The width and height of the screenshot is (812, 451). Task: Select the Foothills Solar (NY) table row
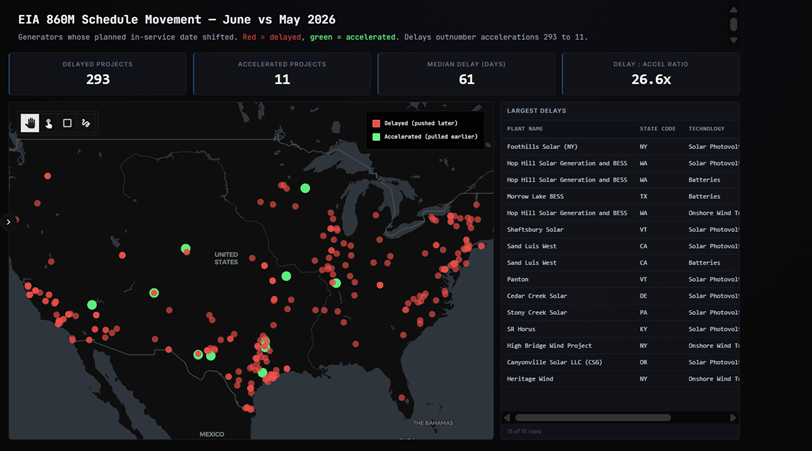pyautogui.click(x=620, y=147)
